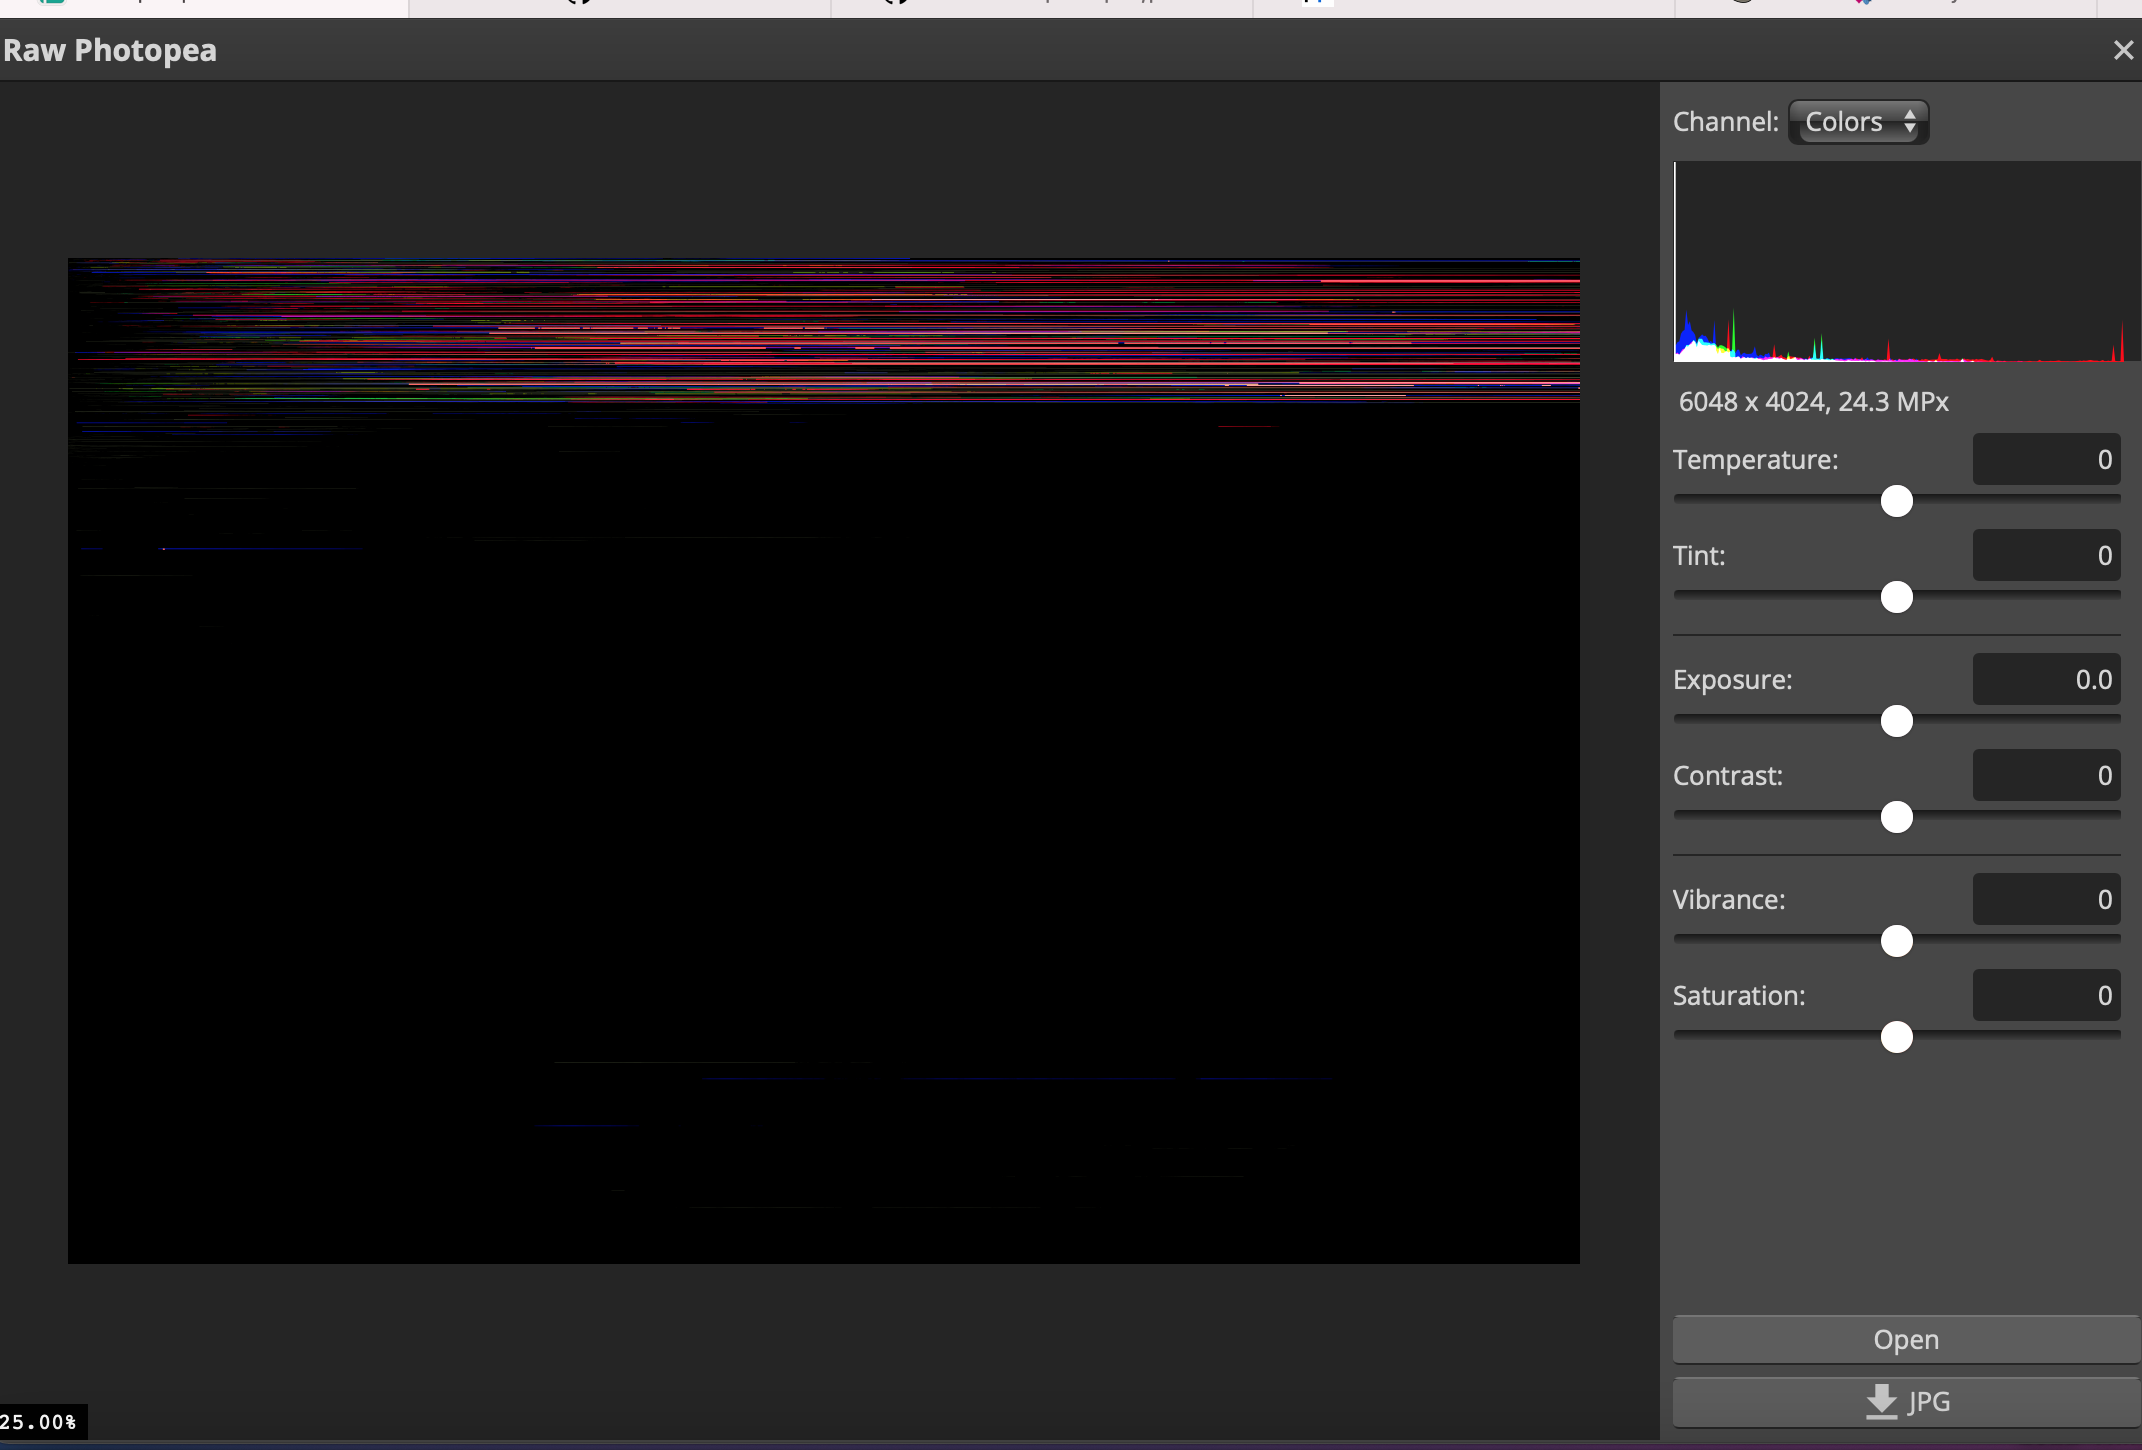Close the Raw Photopea dialog
2142x1450 pixels.
point(2122,49)
